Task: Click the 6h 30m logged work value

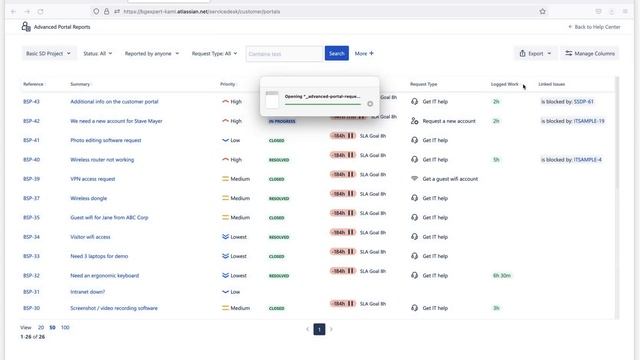Action: 502,276
